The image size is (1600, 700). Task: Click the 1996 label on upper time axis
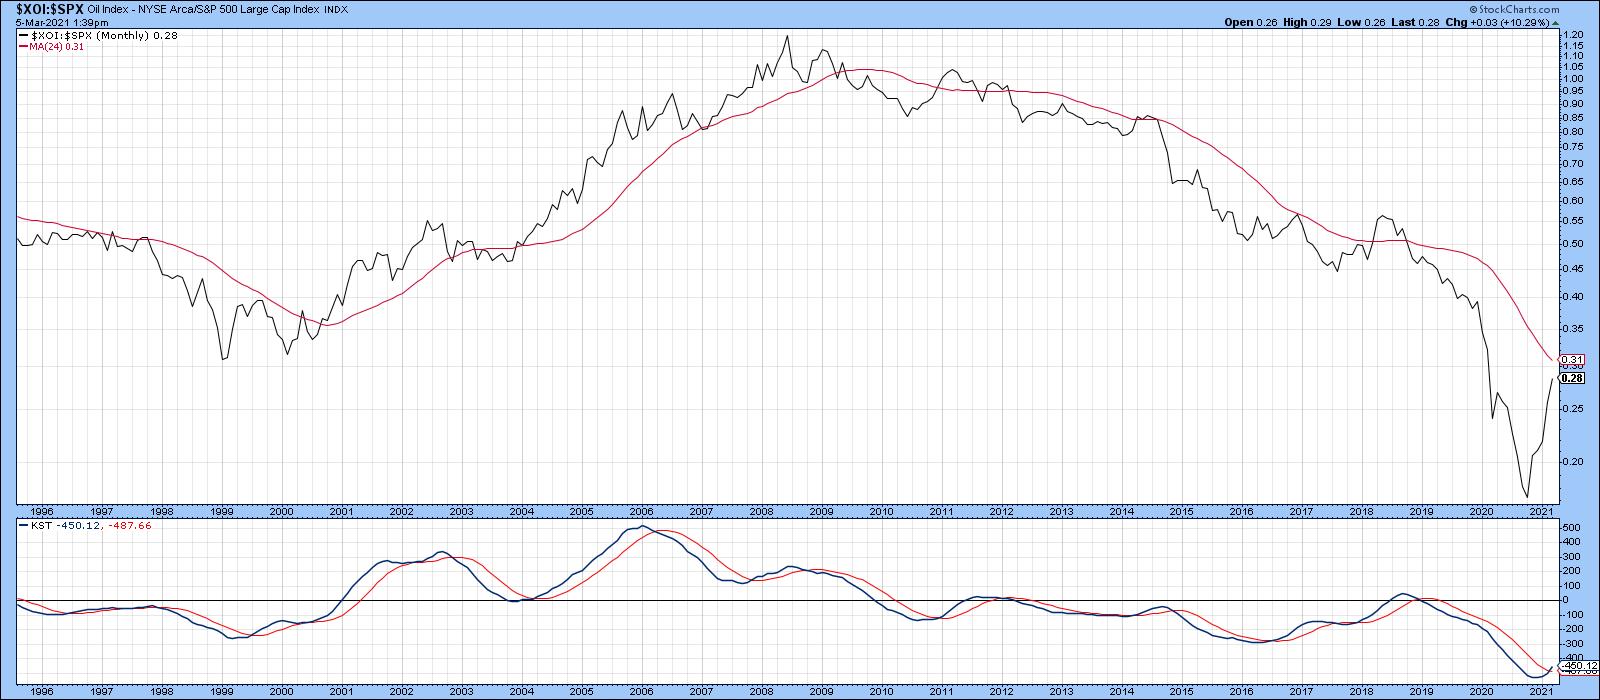(x=40, y=511)
